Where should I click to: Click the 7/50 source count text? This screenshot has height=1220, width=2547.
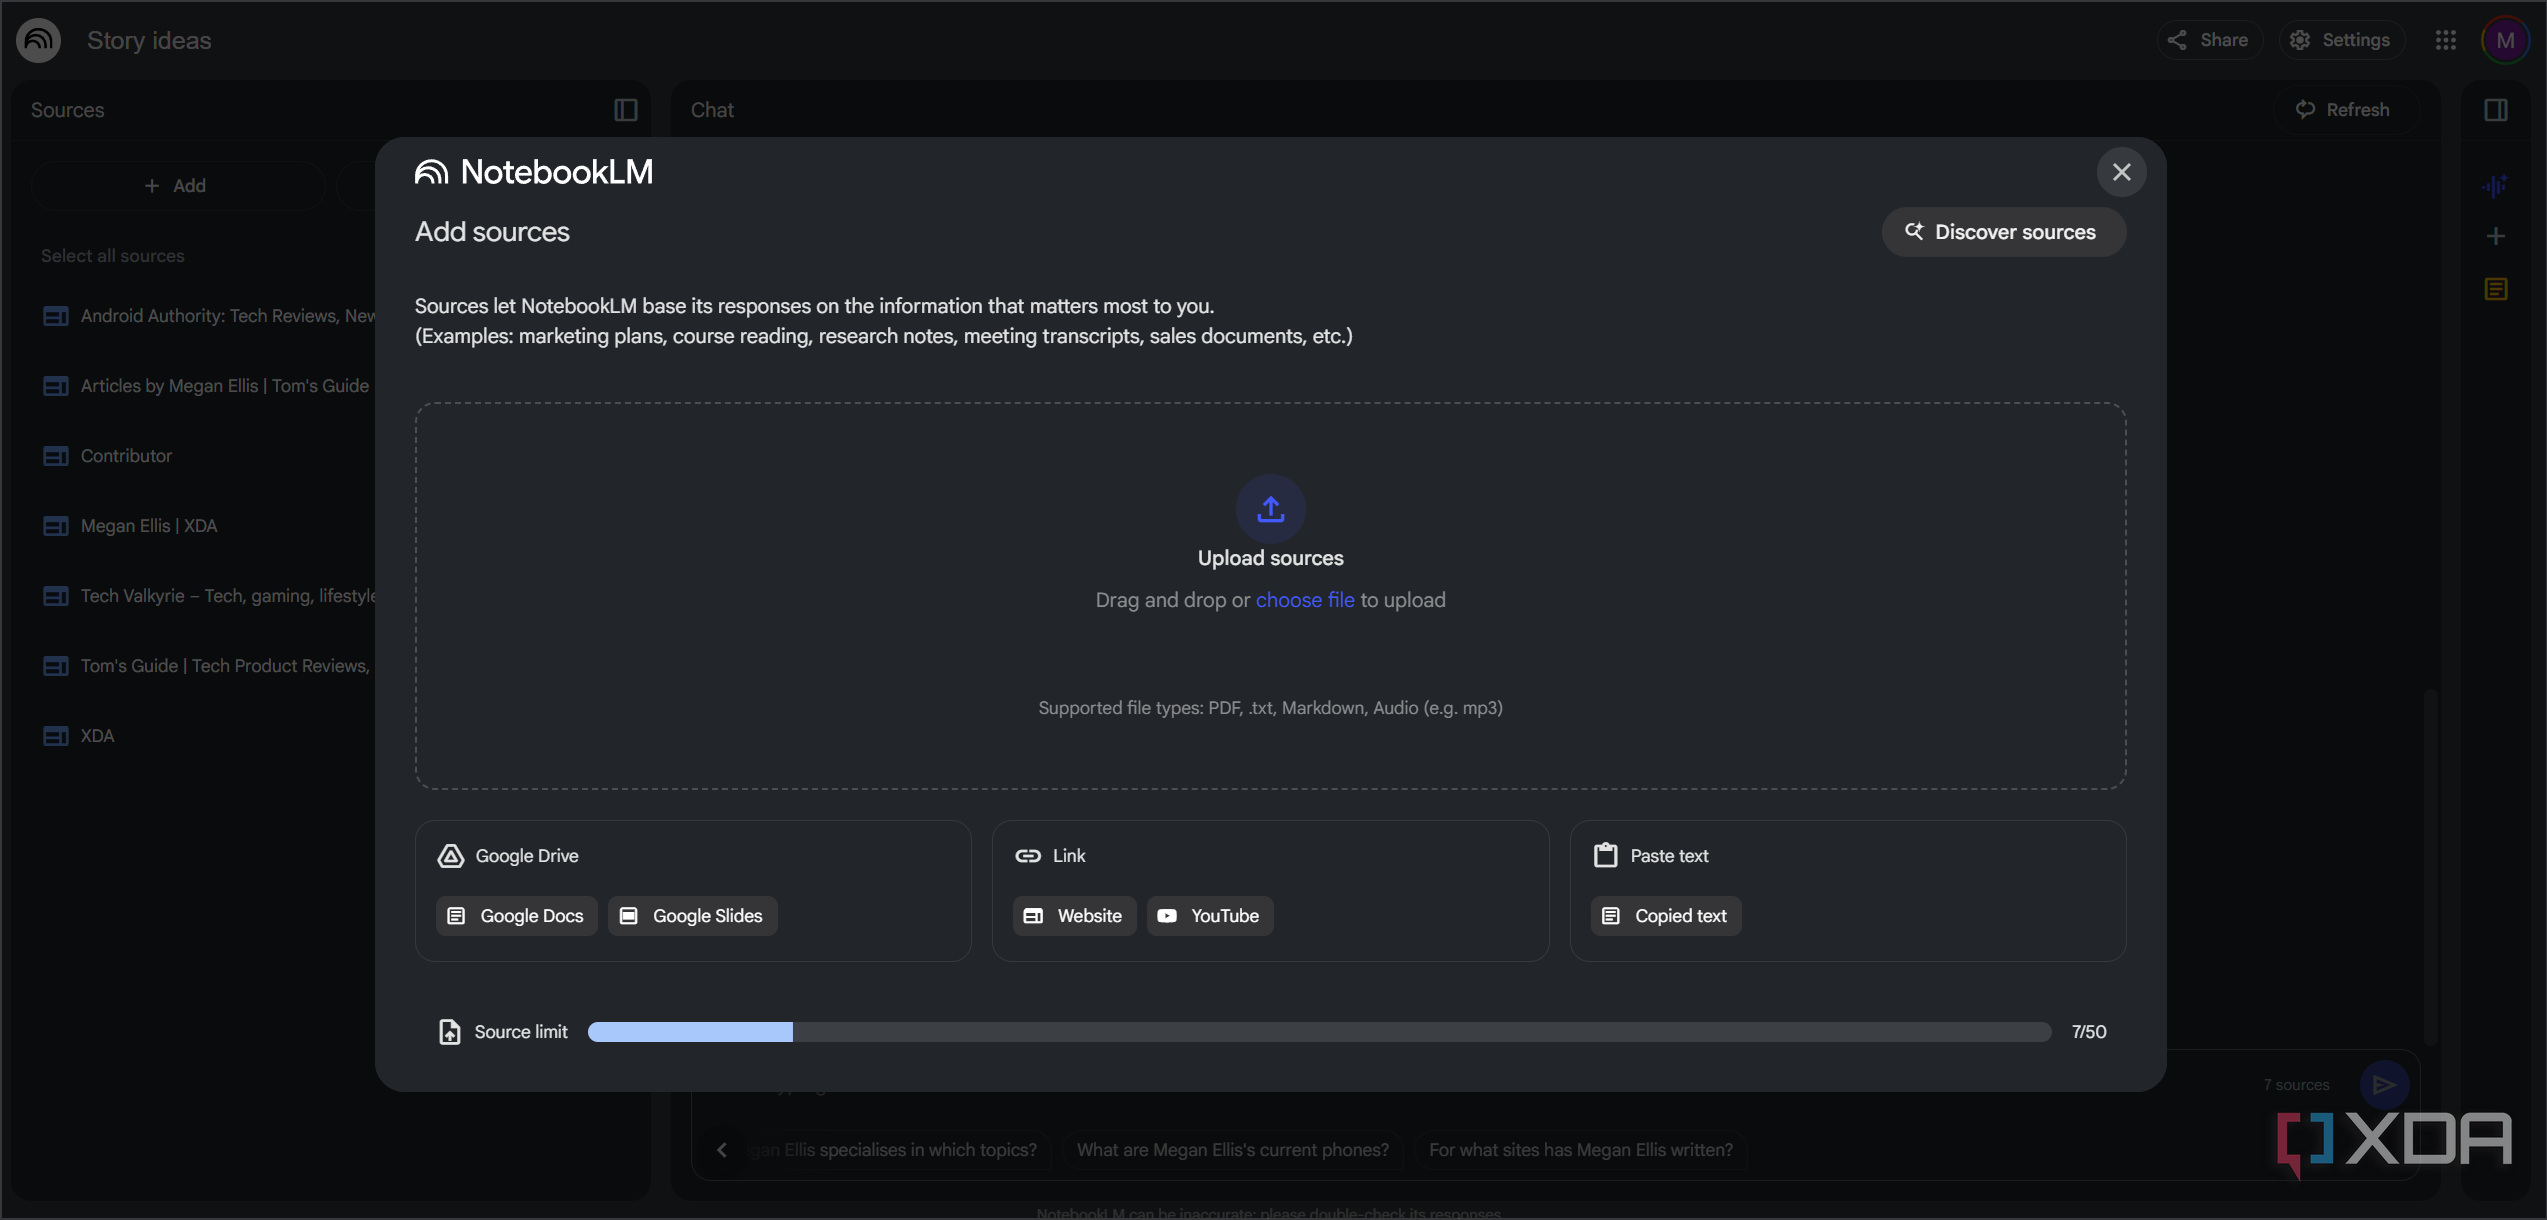pos(2089,1032)
